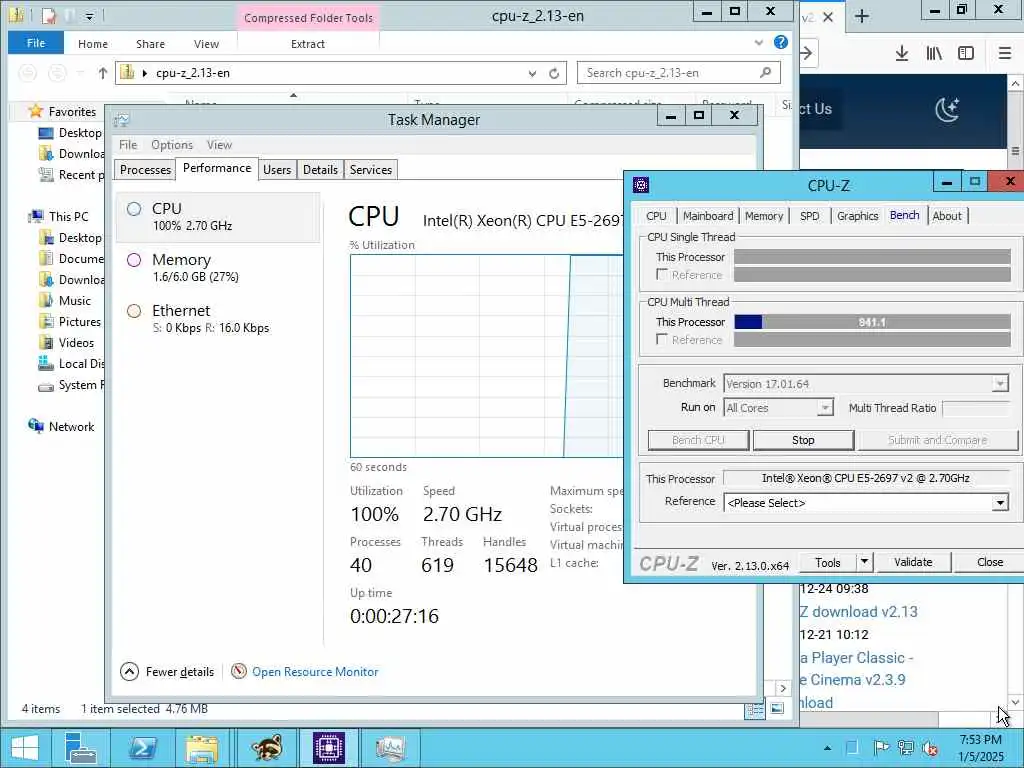Open the CPU-Z About tab
This screenshot has width=1024, height=768.
click(947, 216)
